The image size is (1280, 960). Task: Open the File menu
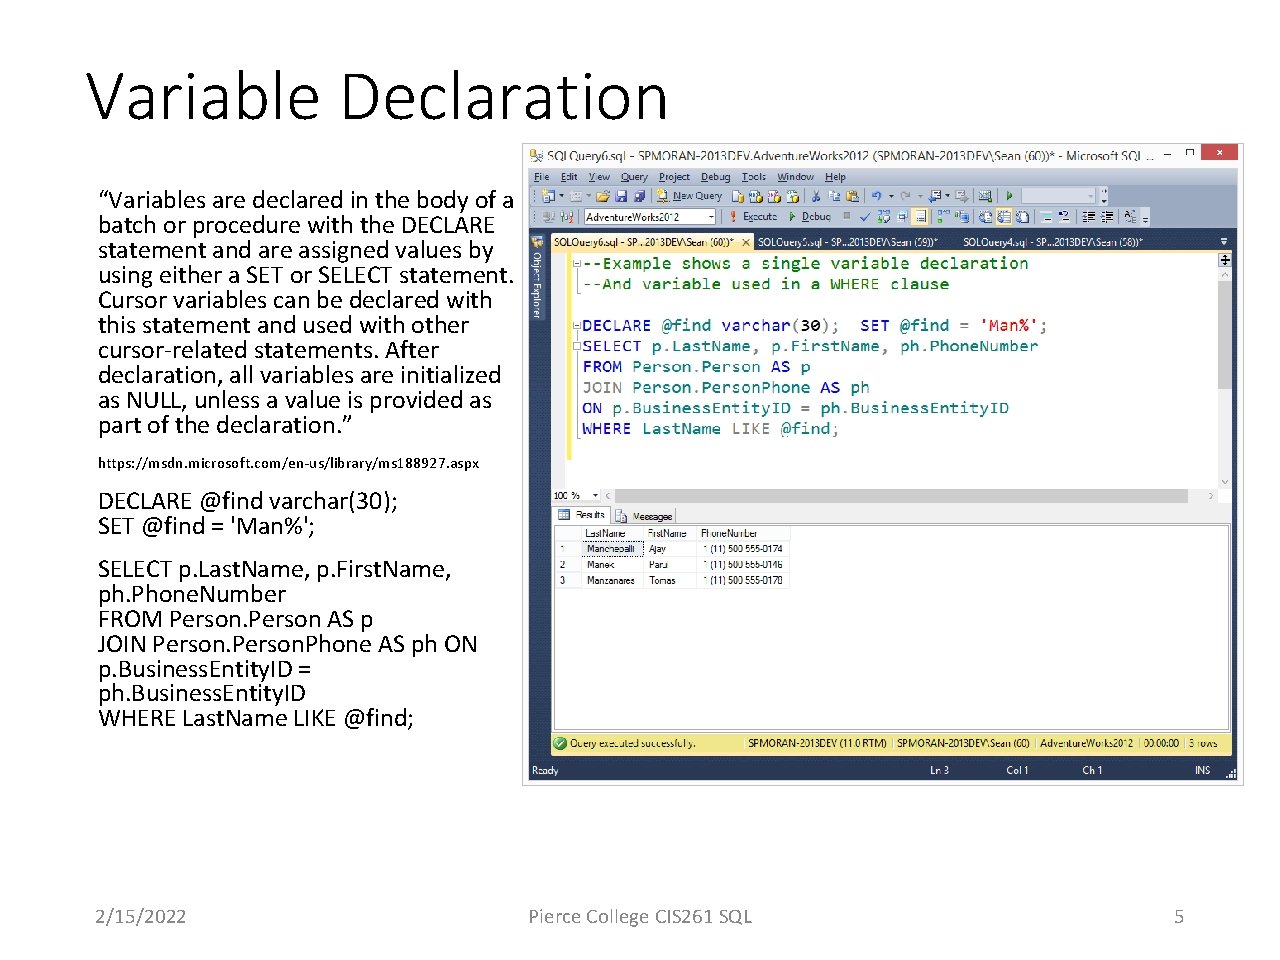click(x=542, y=177)
